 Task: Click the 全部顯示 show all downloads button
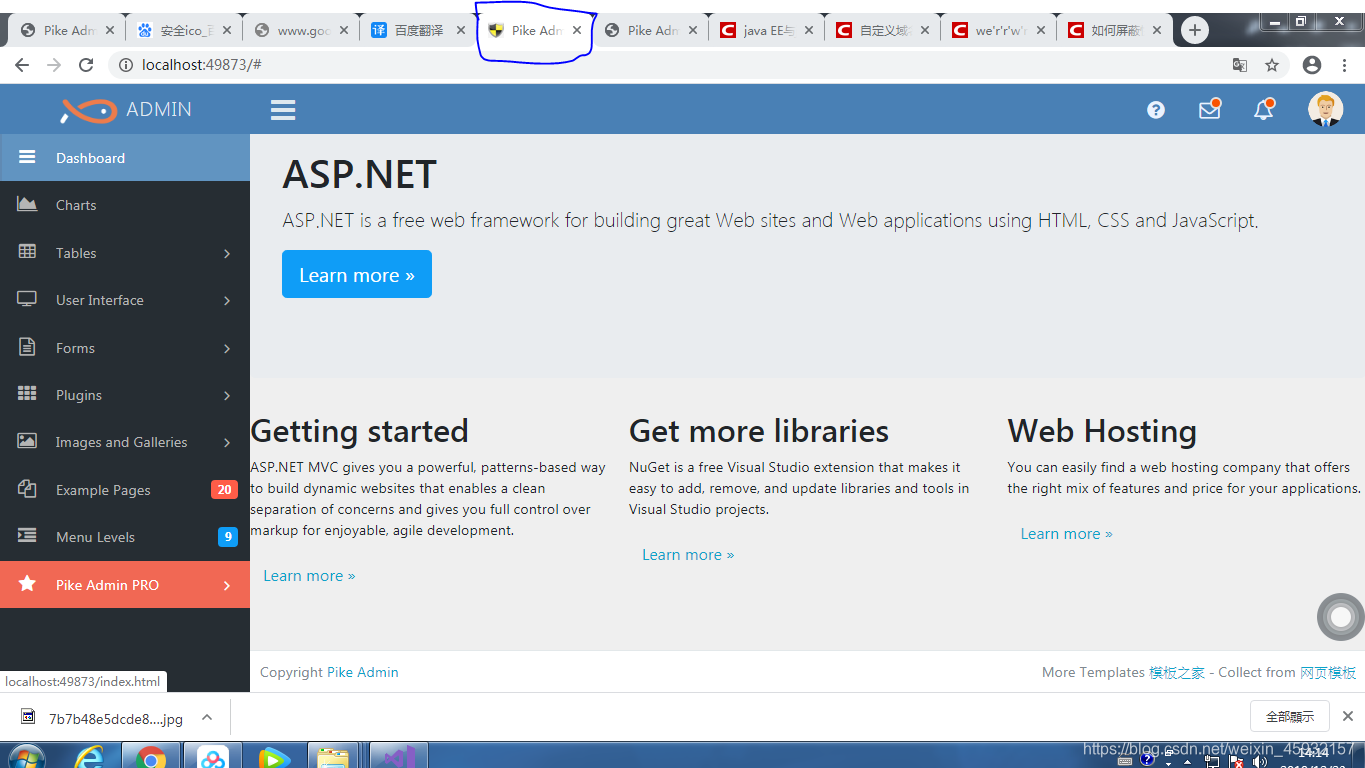[1290, 717]
